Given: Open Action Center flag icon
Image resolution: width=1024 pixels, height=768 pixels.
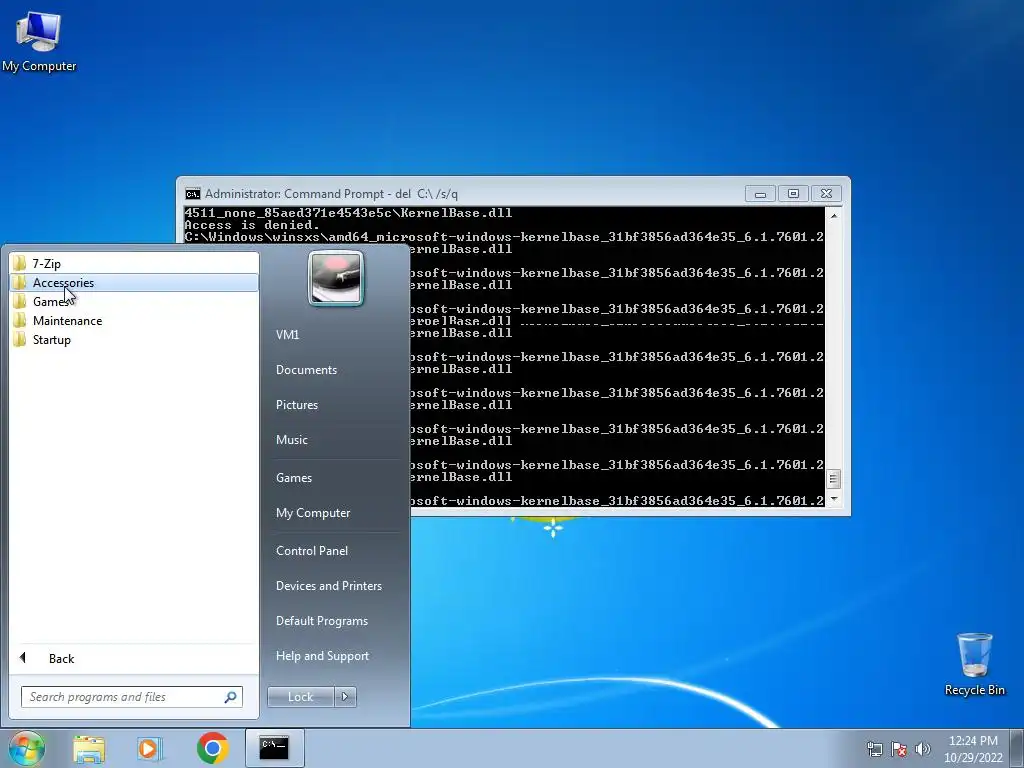Looking at the screenshot, I should (x=899, y=749).
